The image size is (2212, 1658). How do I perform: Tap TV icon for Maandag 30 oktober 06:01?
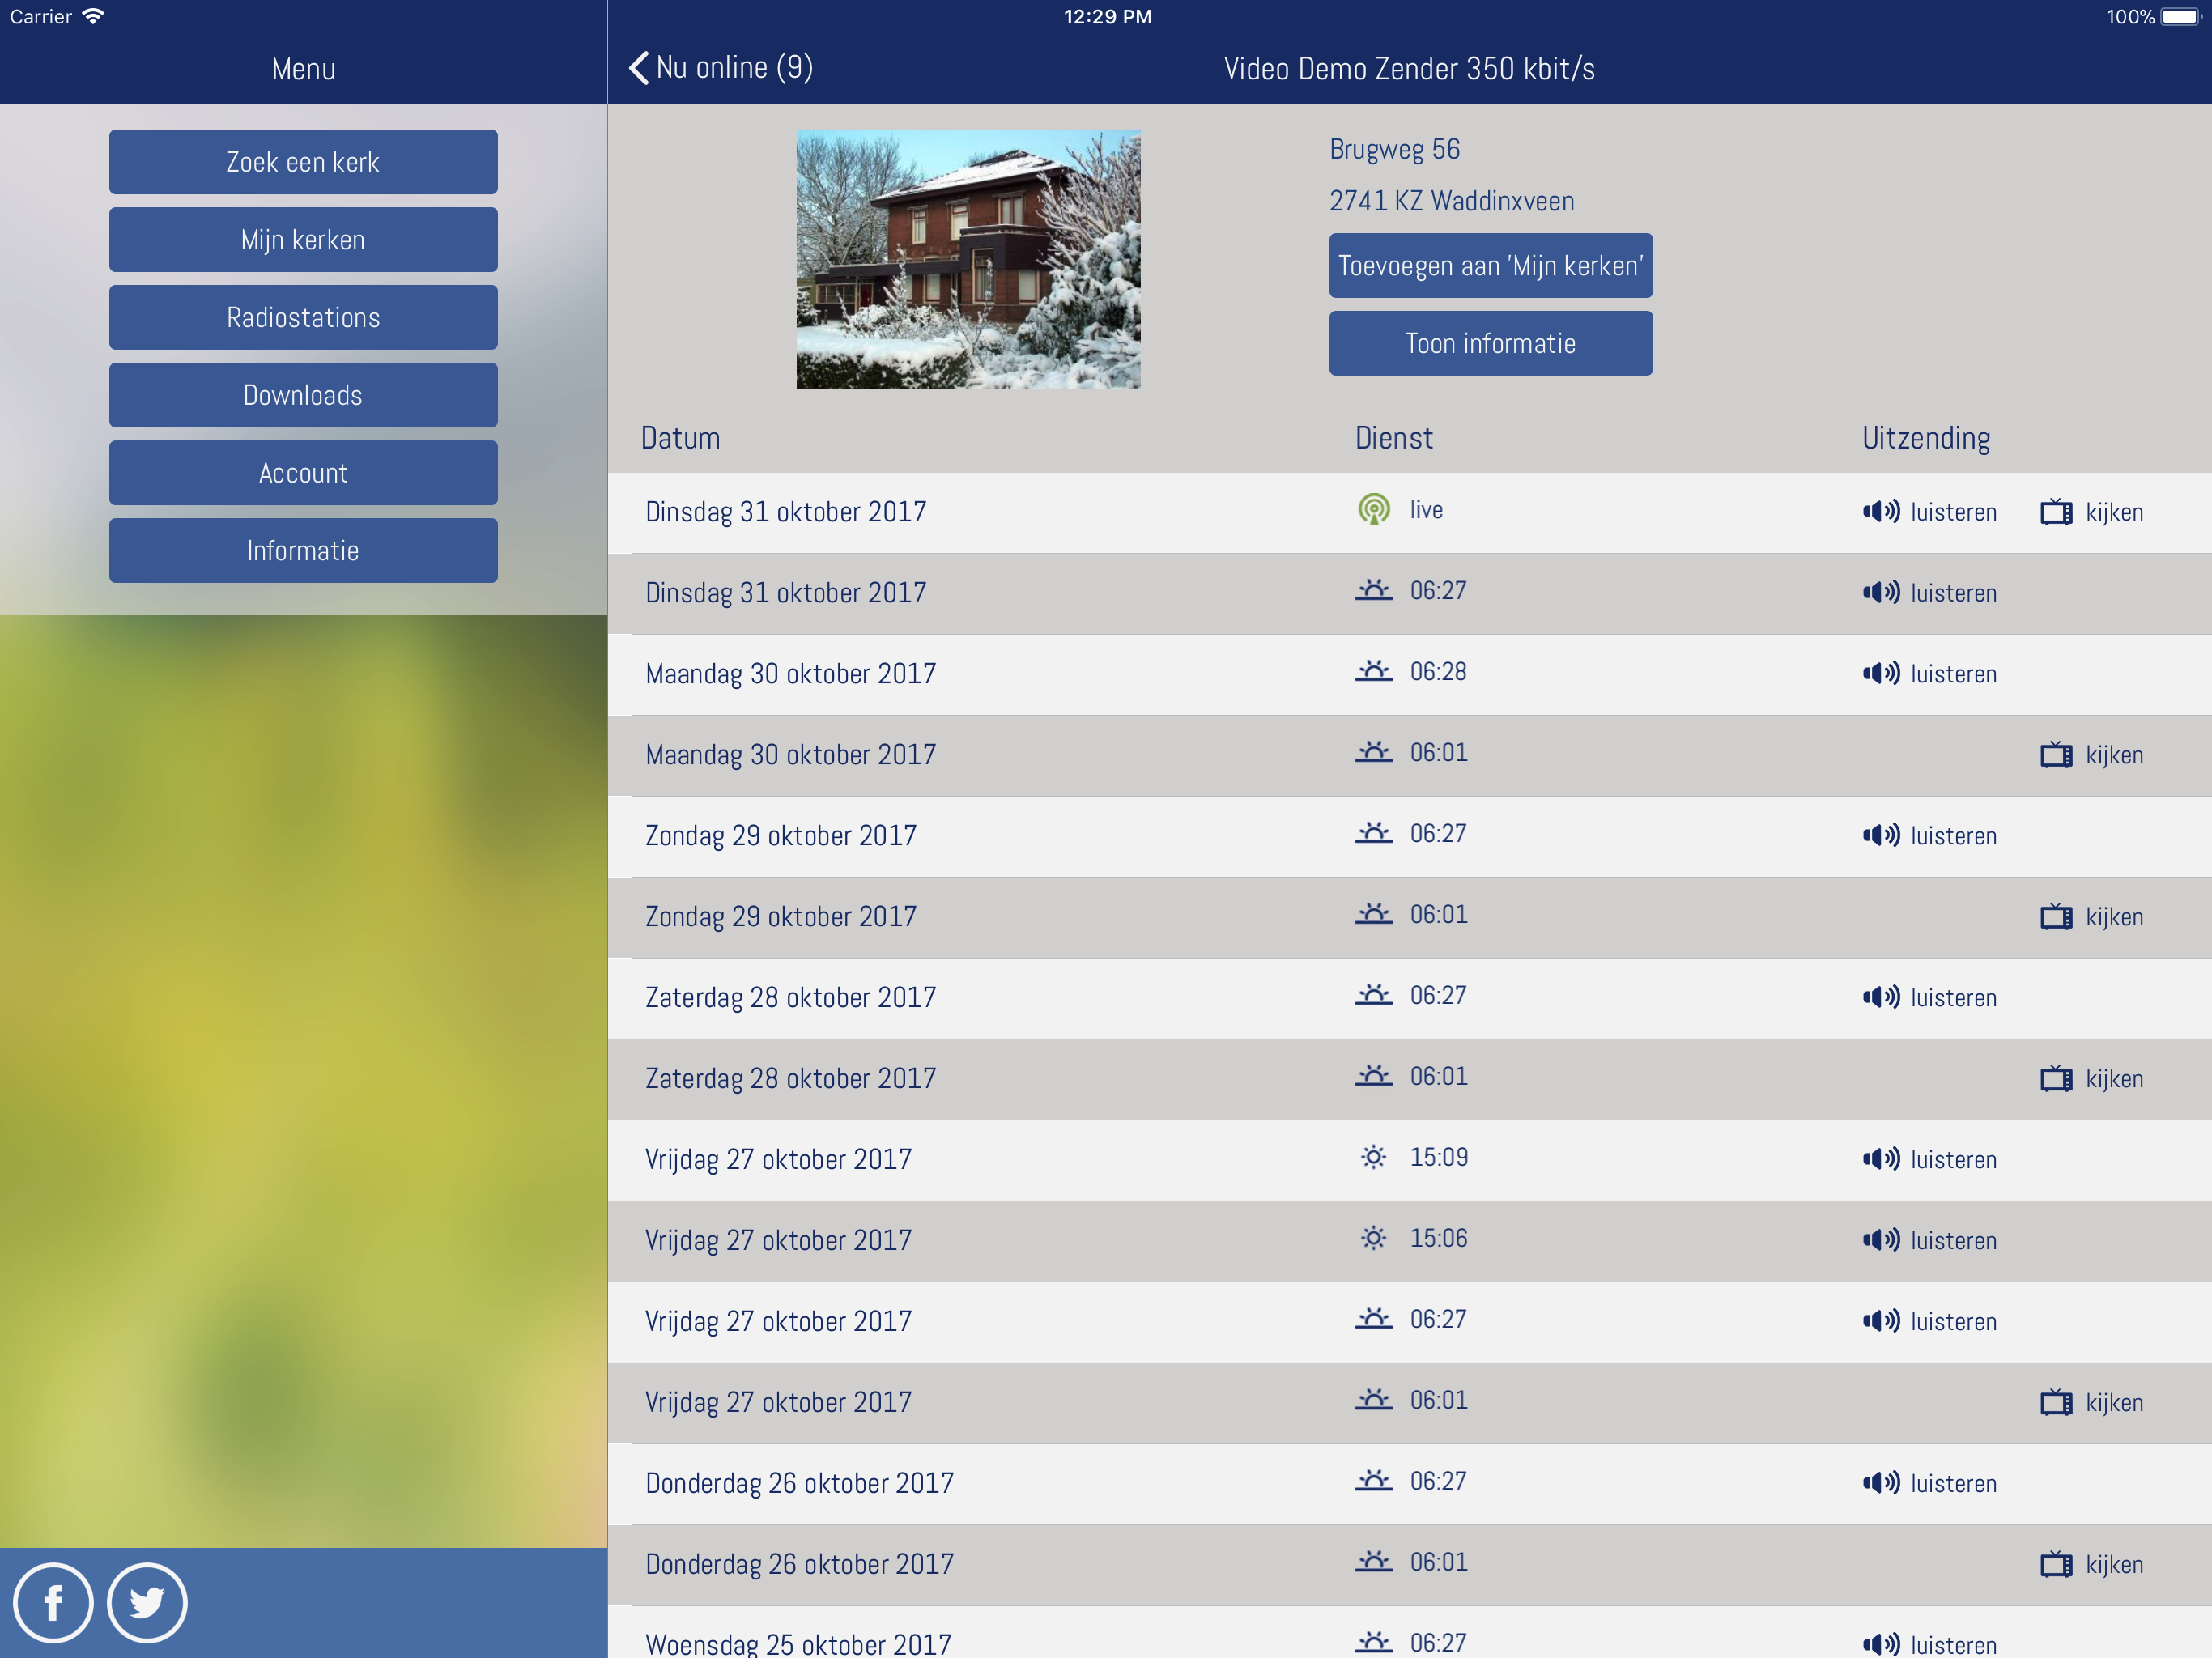click(2056, 755)
